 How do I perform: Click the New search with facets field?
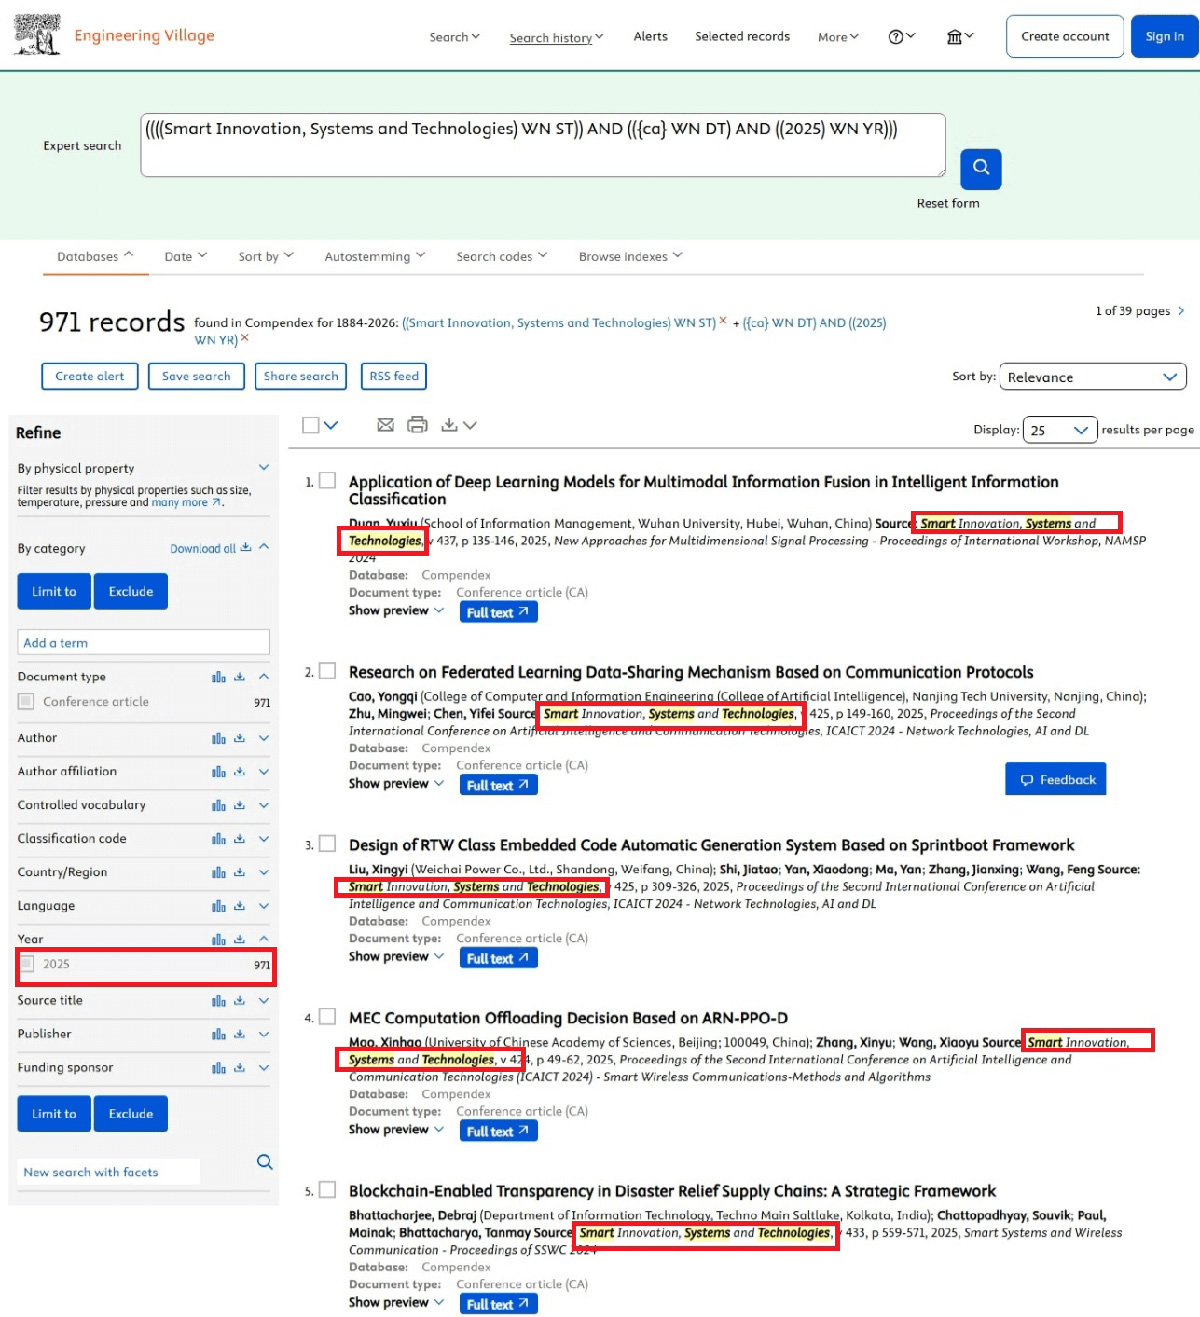point(109,1172)
